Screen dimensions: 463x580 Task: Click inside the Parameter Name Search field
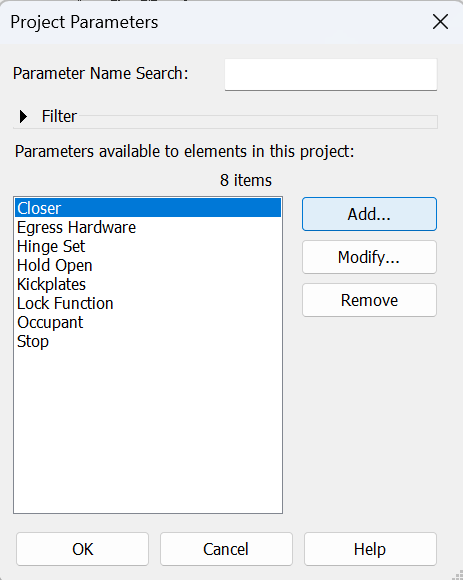click(x=331, y=74)
